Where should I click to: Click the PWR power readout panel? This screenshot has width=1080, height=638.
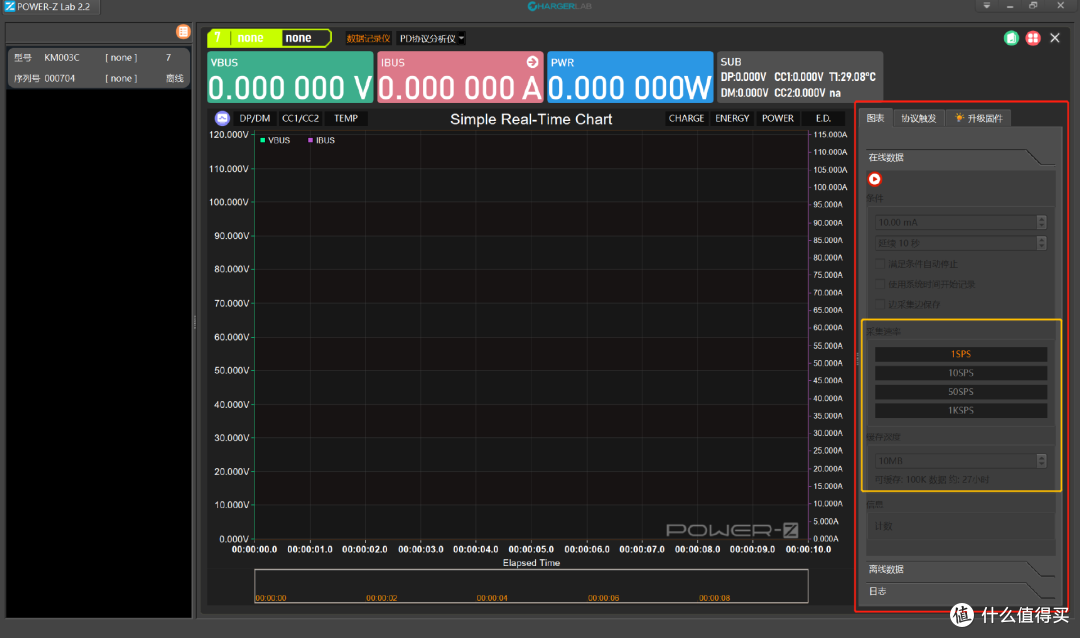tap(630, 76)
